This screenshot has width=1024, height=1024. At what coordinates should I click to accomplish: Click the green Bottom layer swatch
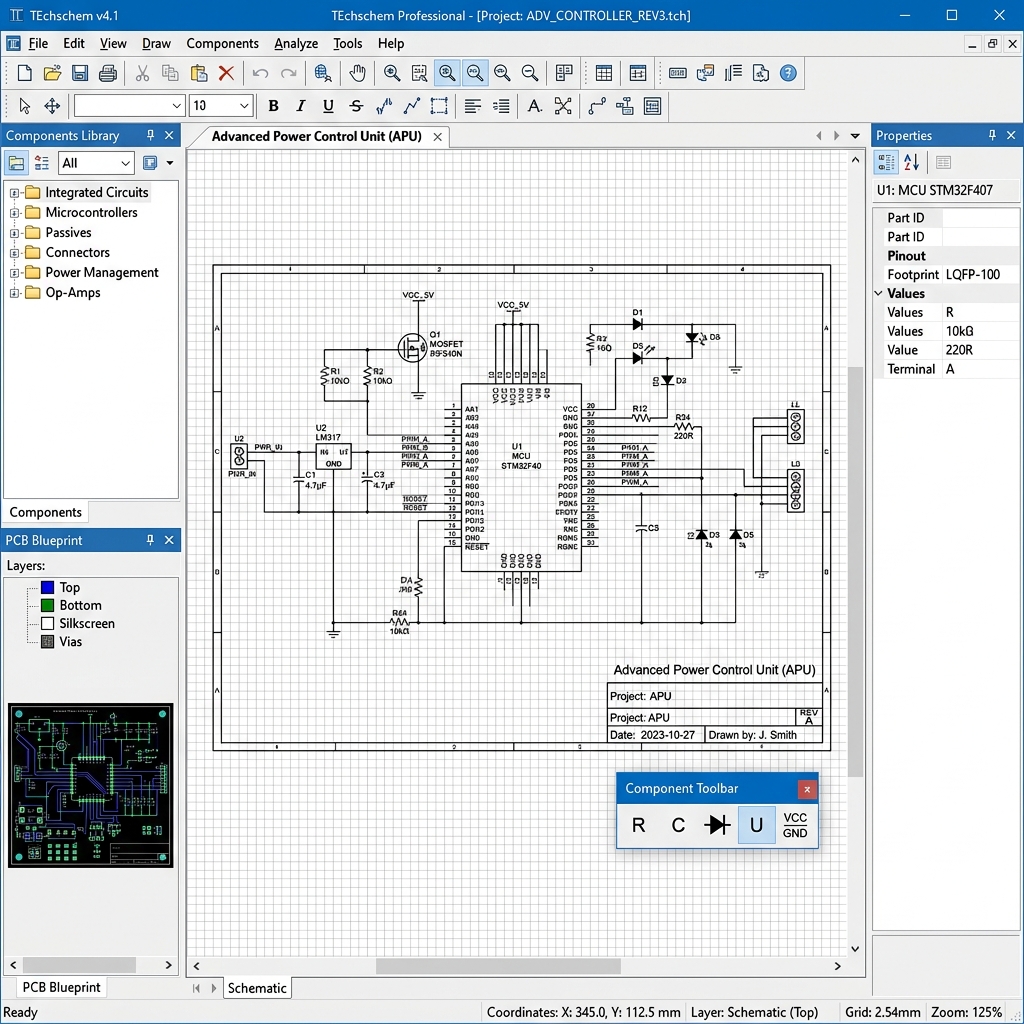pyautogui.click(x=48, y=605)
